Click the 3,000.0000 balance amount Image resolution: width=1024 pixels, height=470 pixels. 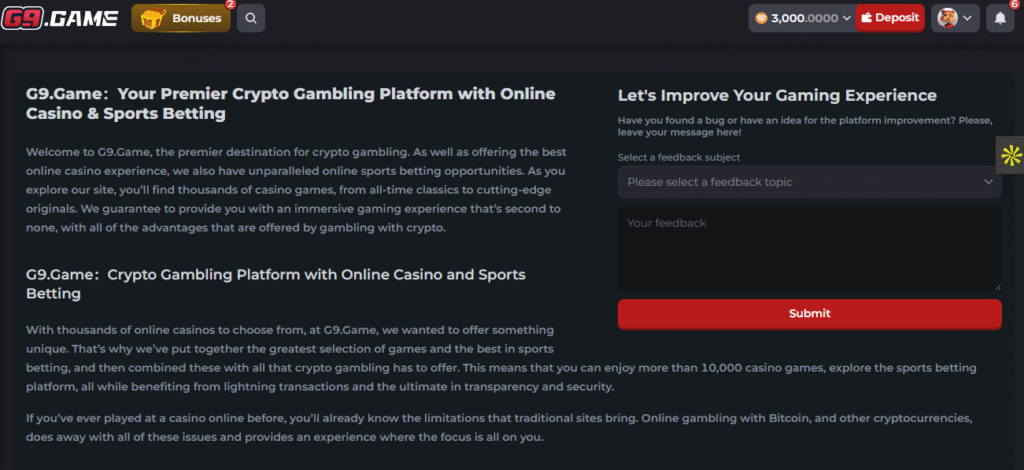804,18
